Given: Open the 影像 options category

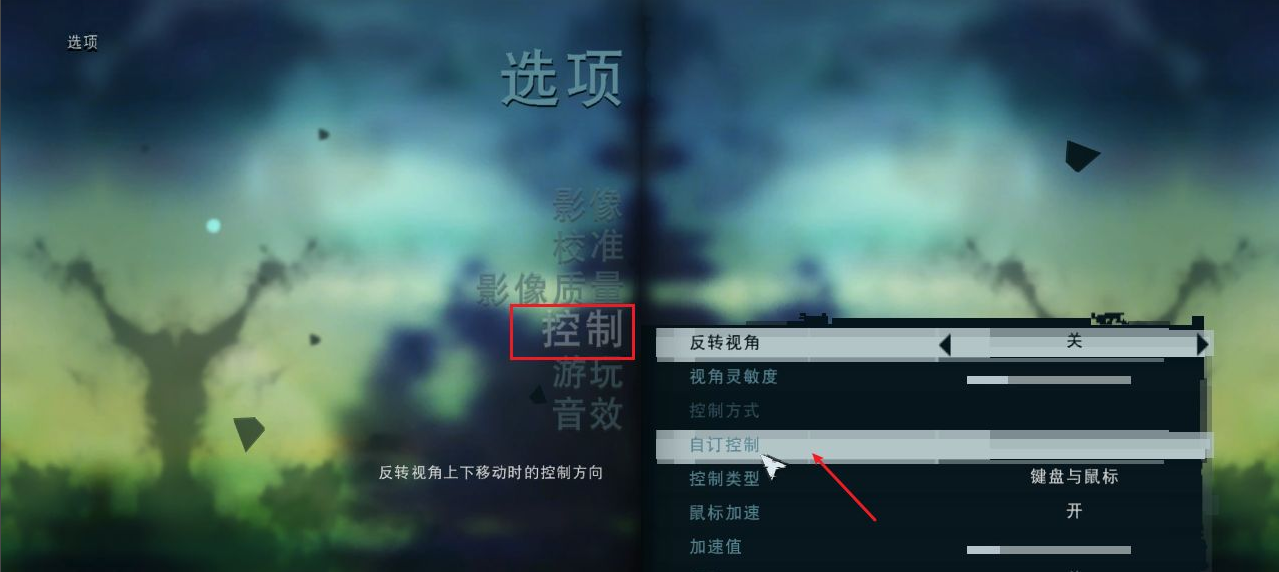Looking at the screenshot, I should pos(588,205).
